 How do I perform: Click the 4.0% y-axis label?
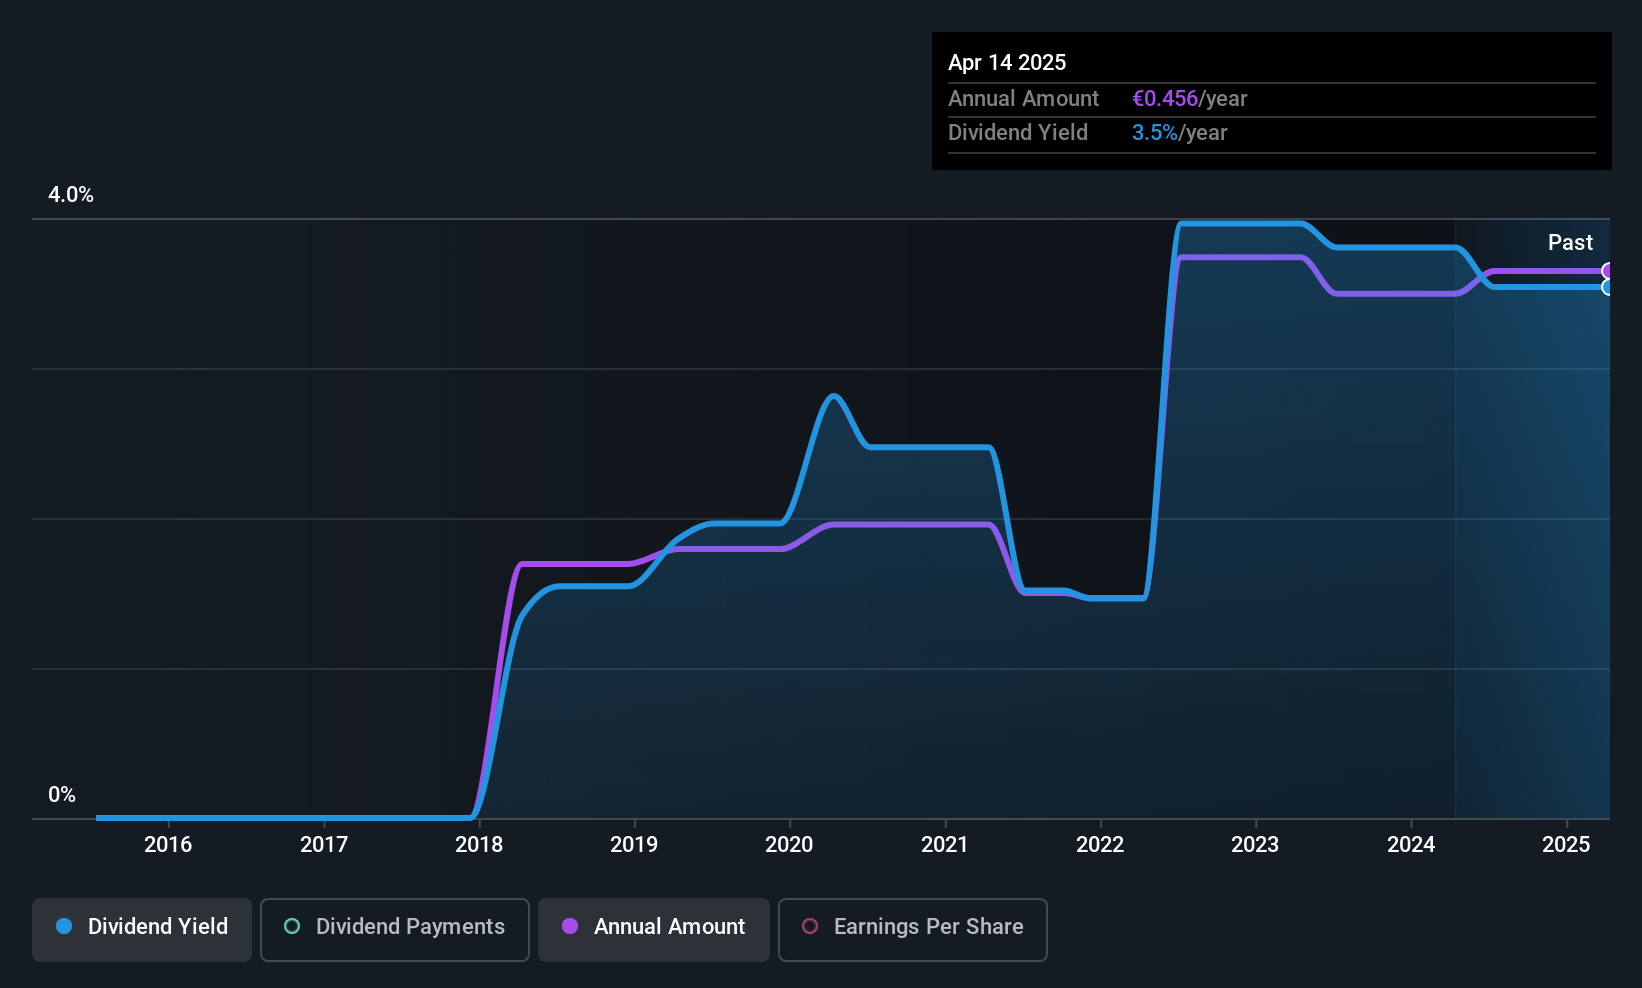(x=71, y=195)
